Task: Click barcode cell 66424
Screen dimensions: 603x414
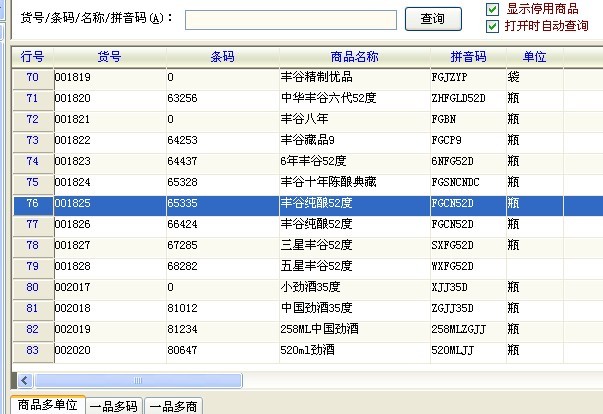Action: coord(182,224)
